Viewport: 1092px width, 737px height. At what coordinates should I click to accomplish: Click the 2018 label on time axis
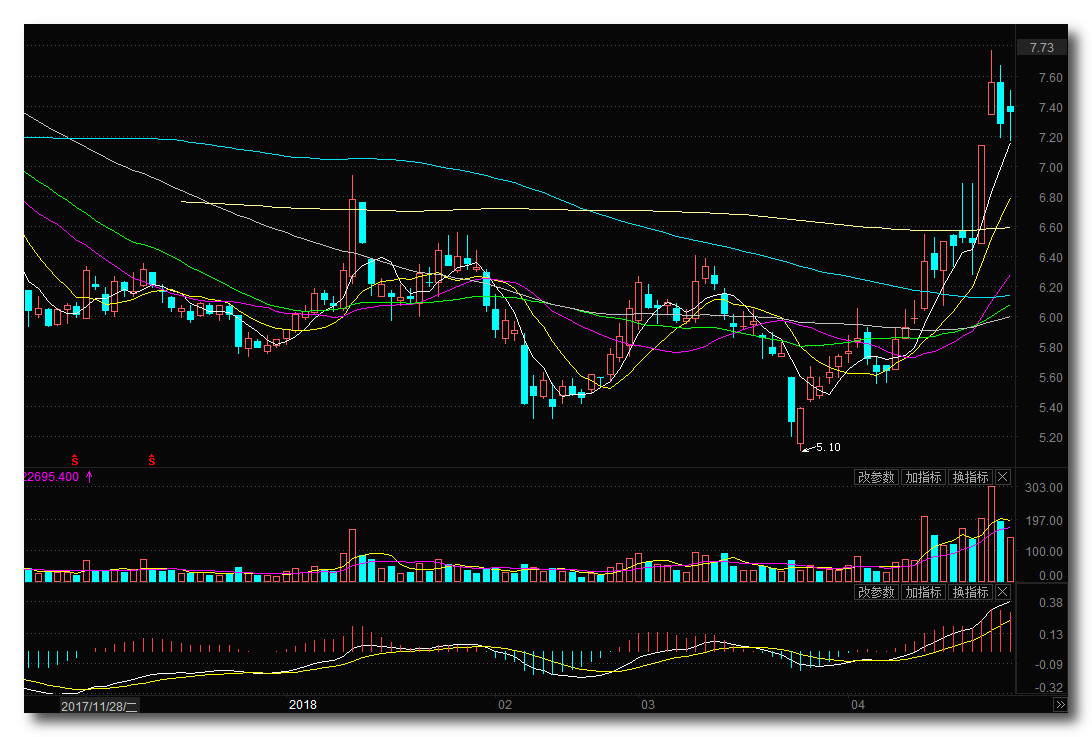pyautogui.click(x=303, y=705)
